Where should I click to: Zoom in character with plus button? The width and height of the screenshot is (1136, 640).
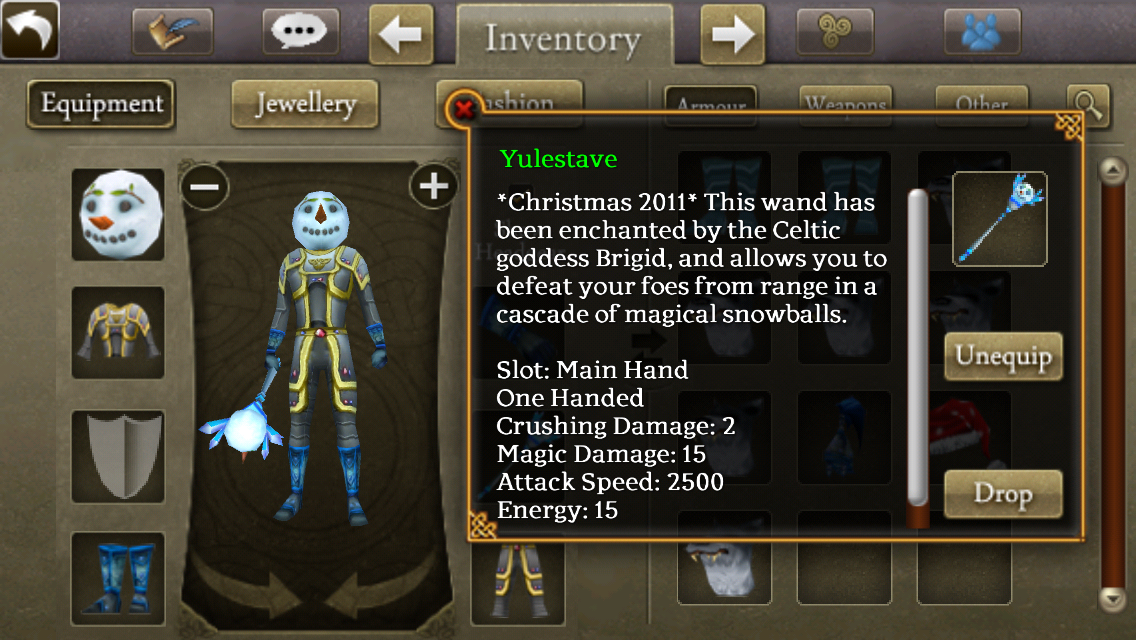coord(433,187)
